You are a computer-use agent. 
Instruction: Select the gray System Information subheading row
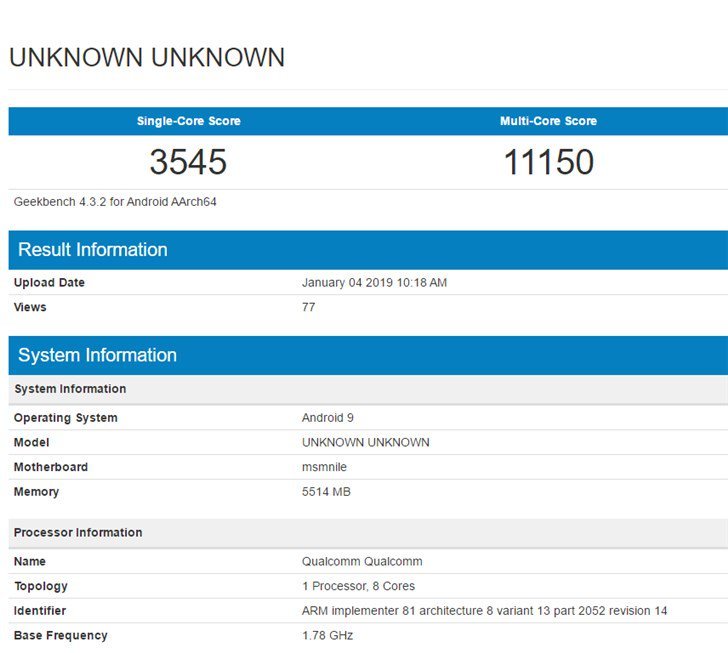tap(368, 389)
